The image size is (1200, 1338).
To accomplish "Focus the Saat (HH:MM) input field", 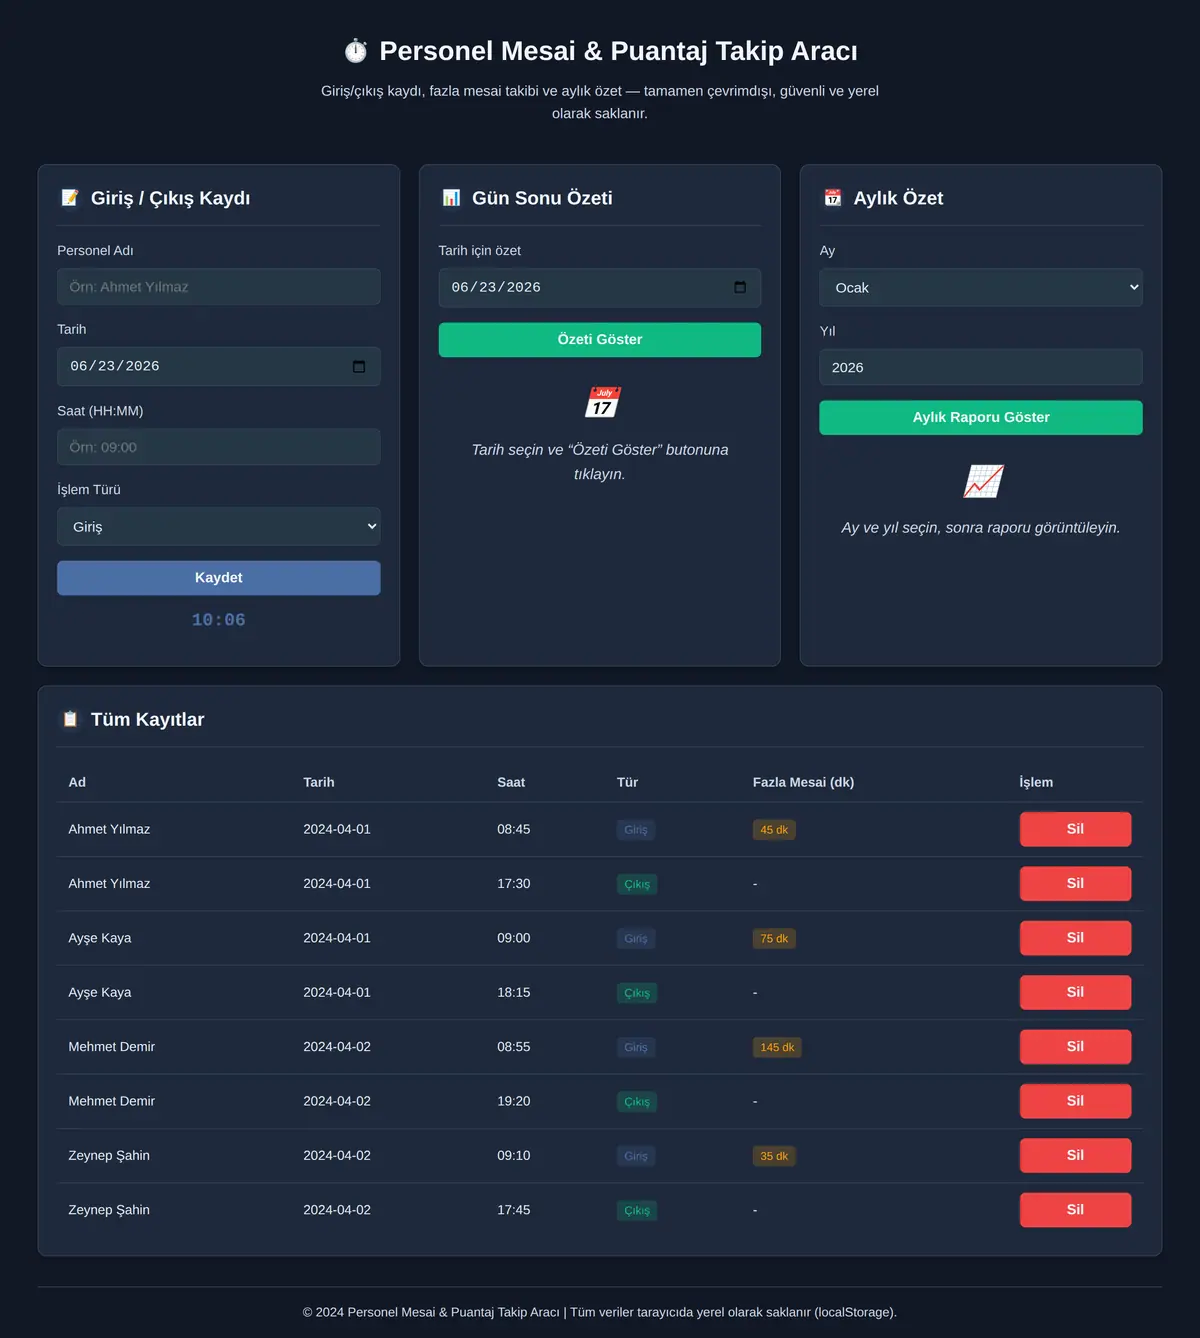I will 219,447.
